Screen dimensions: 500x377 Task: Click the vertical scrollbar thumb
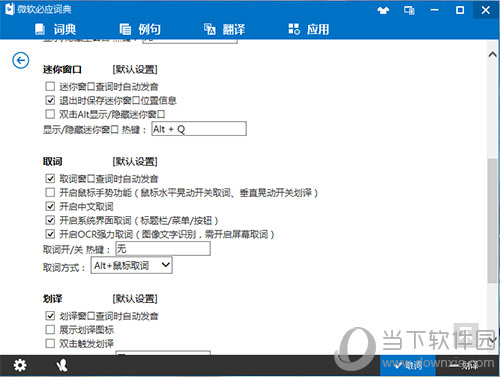click(x=492, y=221)
